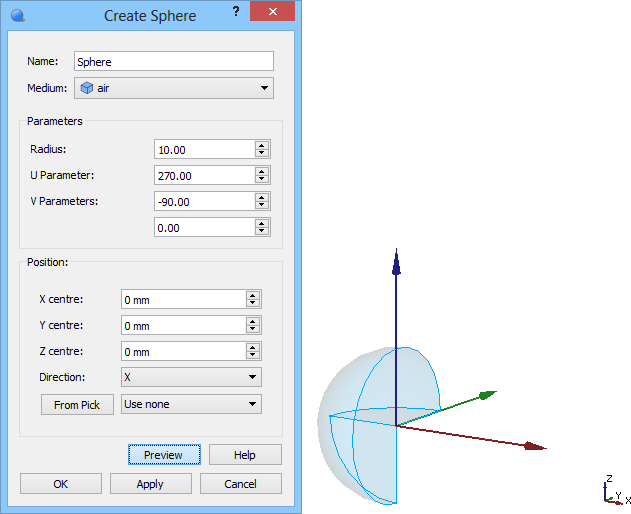The height and width of the screenshot is (514, 631).
Task: Increase the -90.00 V Parameter value
Action: (262, 197)
